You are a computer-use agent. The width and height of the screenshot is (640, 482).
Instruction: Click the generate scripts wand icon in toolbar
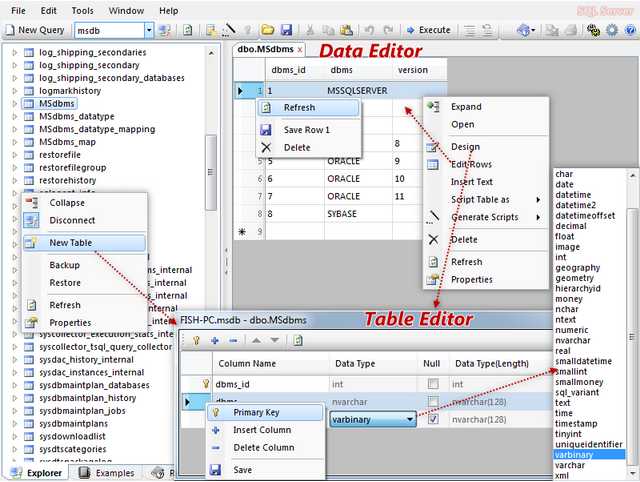230,30
